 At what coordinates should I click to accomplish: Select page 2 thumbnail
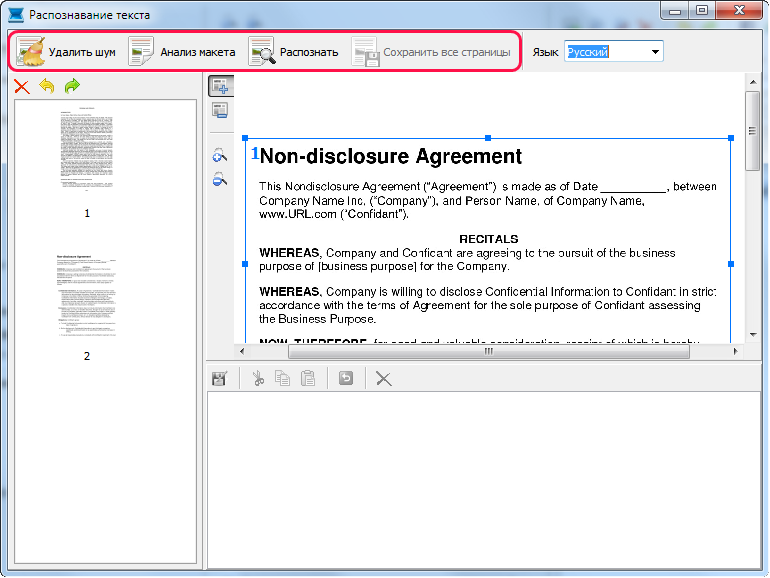tap(87, 296)
